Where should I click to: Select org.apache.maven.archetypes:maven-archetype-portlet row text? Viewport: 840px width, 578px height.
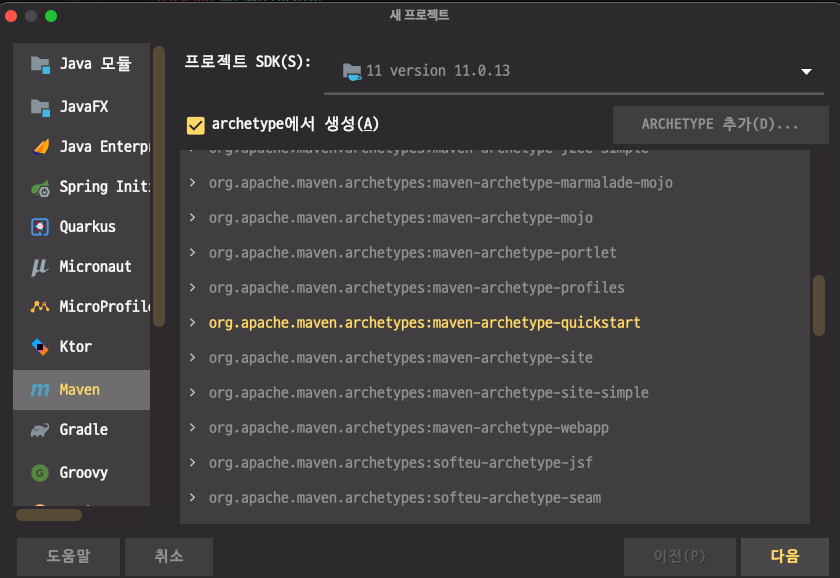click(412, 253)
